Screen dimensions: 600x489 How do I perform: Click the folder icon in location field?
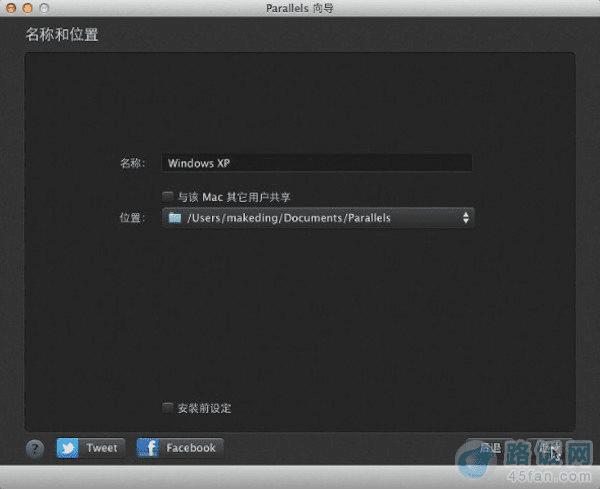tap(175, 218)
